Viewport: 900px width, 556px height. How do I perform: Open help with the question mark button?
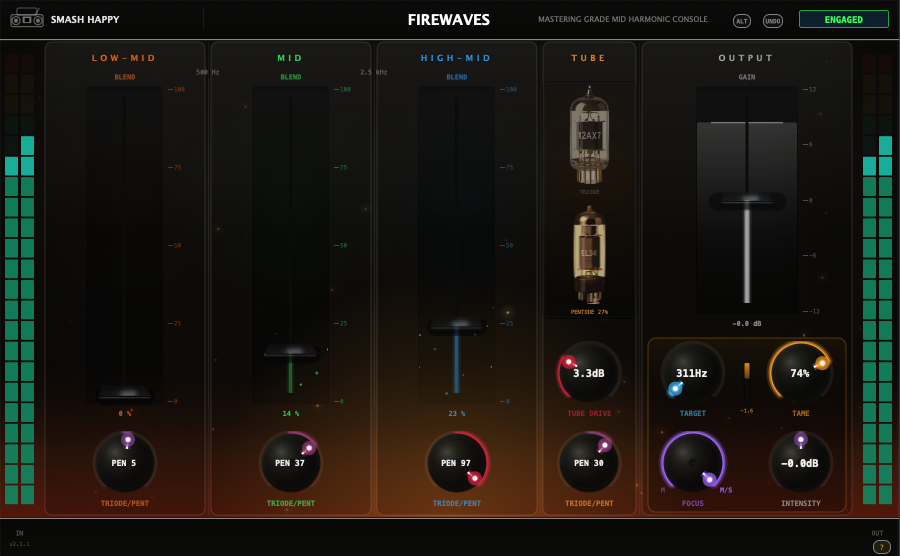(882, 547)
